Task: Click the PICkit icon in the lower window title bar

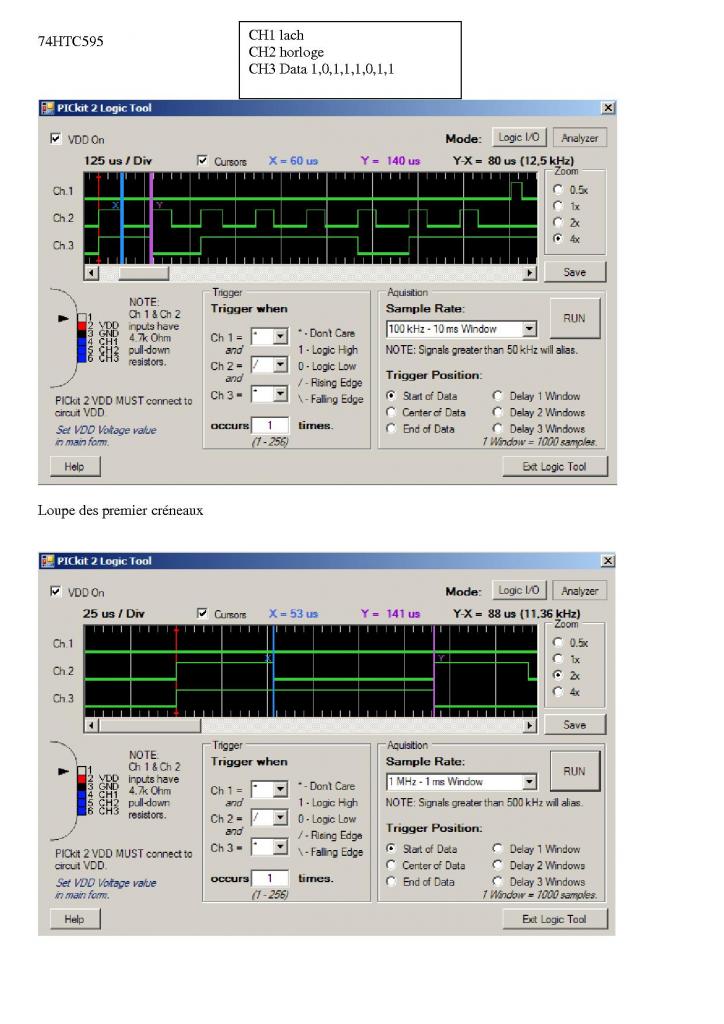Action: [47, 561]
